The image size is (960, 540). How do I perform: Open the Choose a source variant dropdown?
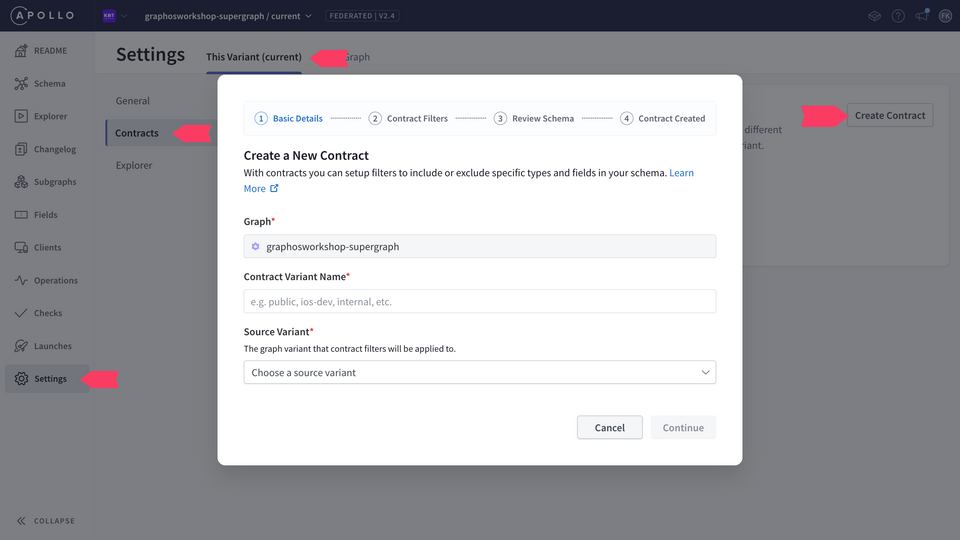[x=479, y=372]
